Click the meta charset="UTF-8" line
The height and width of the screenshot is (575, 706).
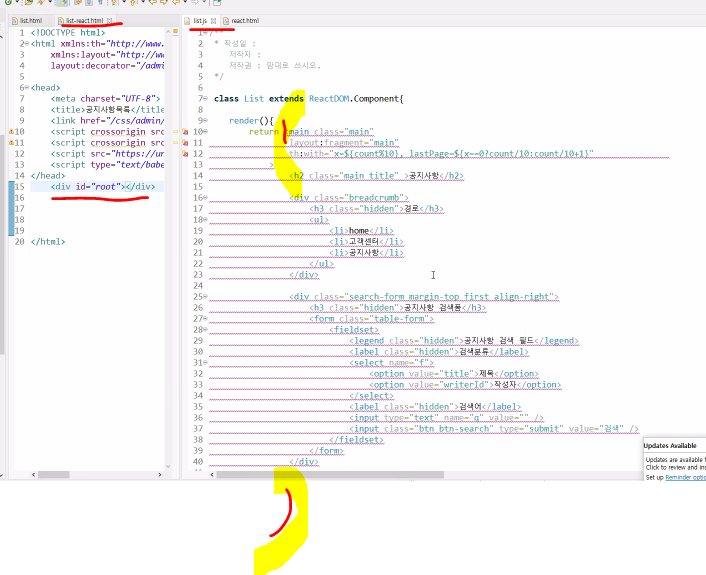[105, 99]
